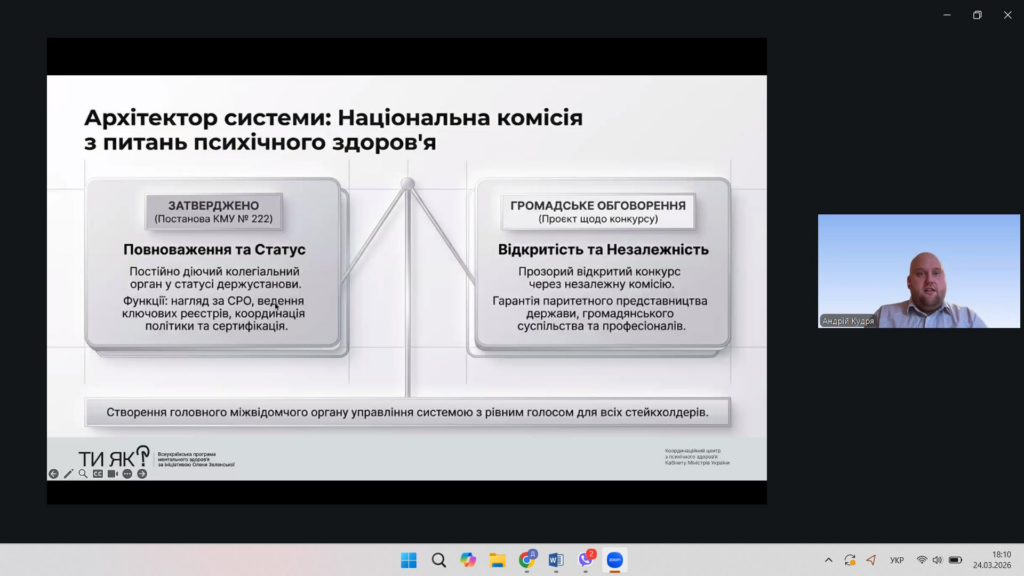Open File Explorer from the taskbar

click(x=497, y=560)
